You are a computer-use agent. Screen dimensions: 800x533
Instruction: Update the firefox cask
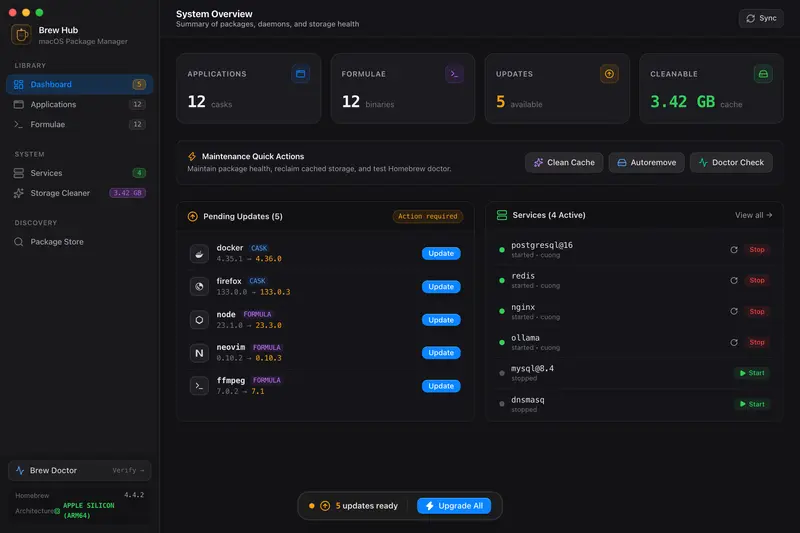click(441, 287)
